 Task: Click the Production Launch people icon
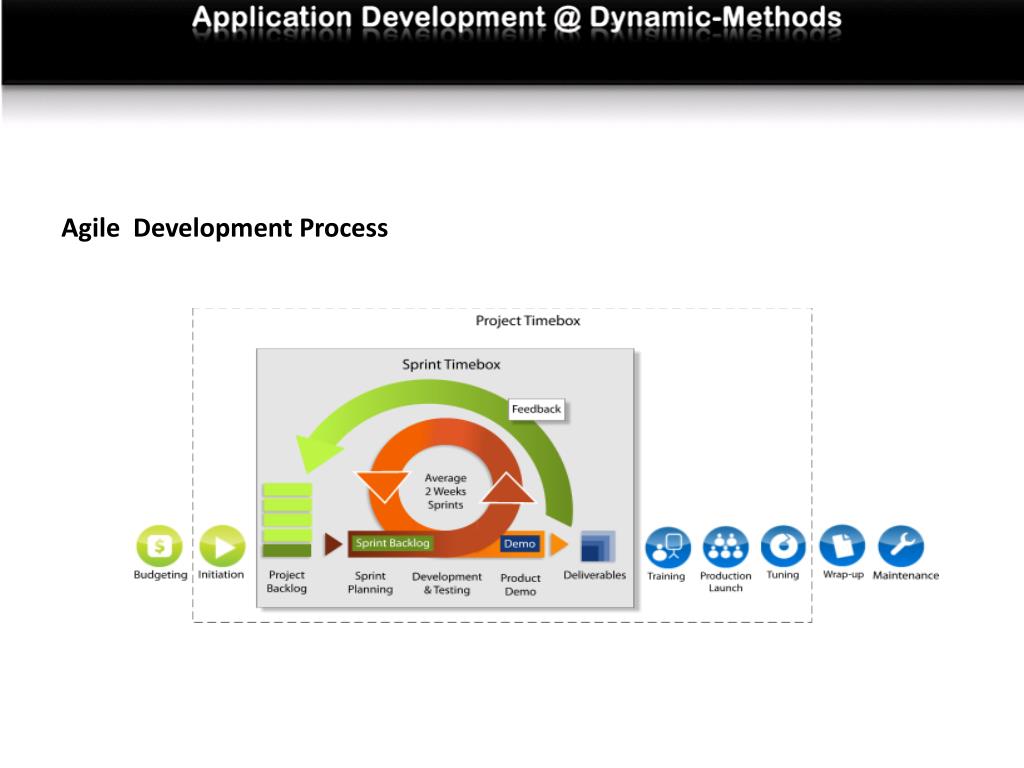(x=726, y=547)
